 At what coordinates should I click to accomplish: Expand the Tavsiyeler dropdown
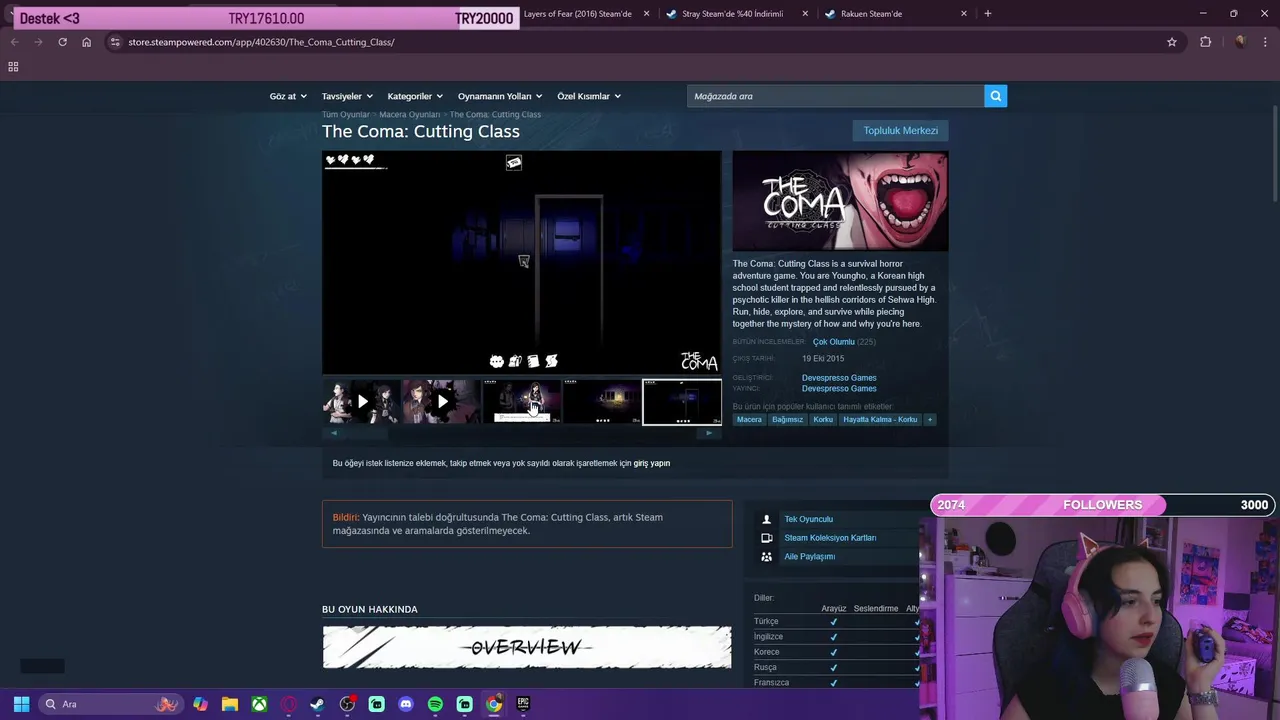[x=347, y=96]
